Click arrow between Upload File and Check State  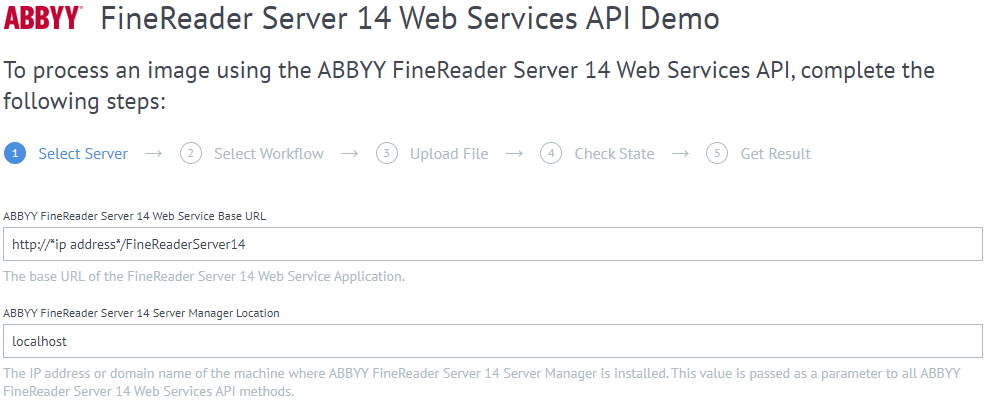[514, 154]
